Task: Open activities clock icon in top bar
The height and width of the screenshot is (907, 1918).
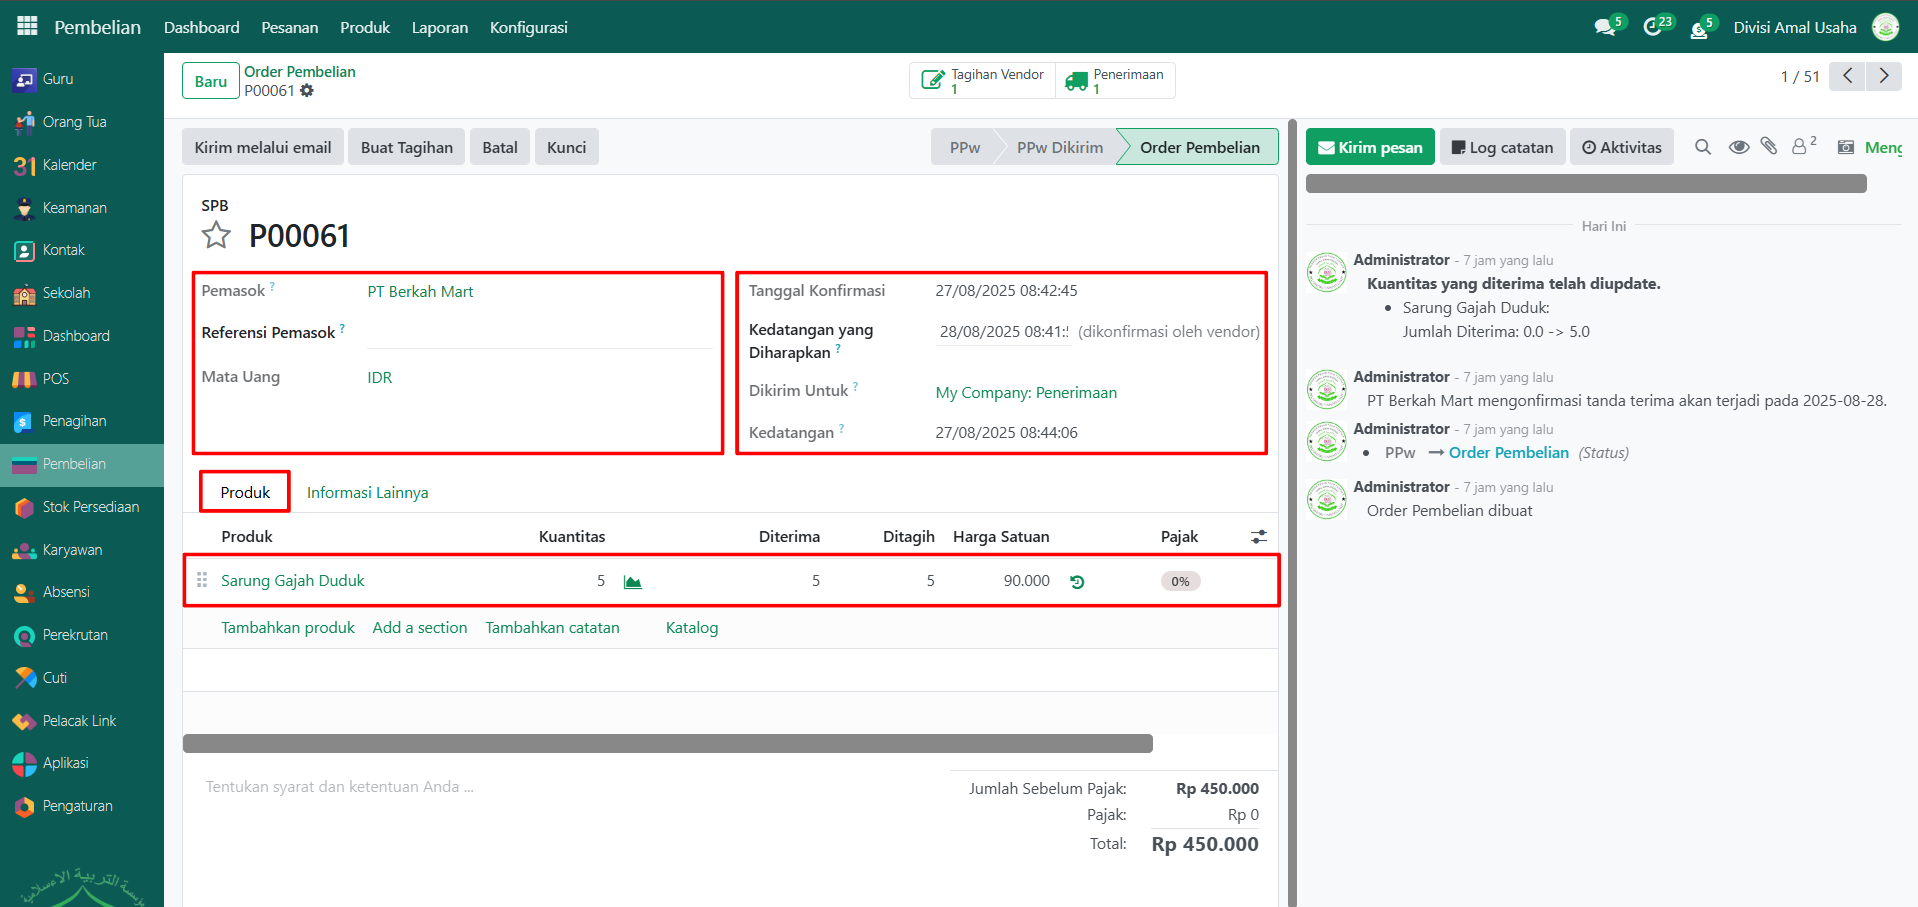Action: click(x=1654, y=27)
